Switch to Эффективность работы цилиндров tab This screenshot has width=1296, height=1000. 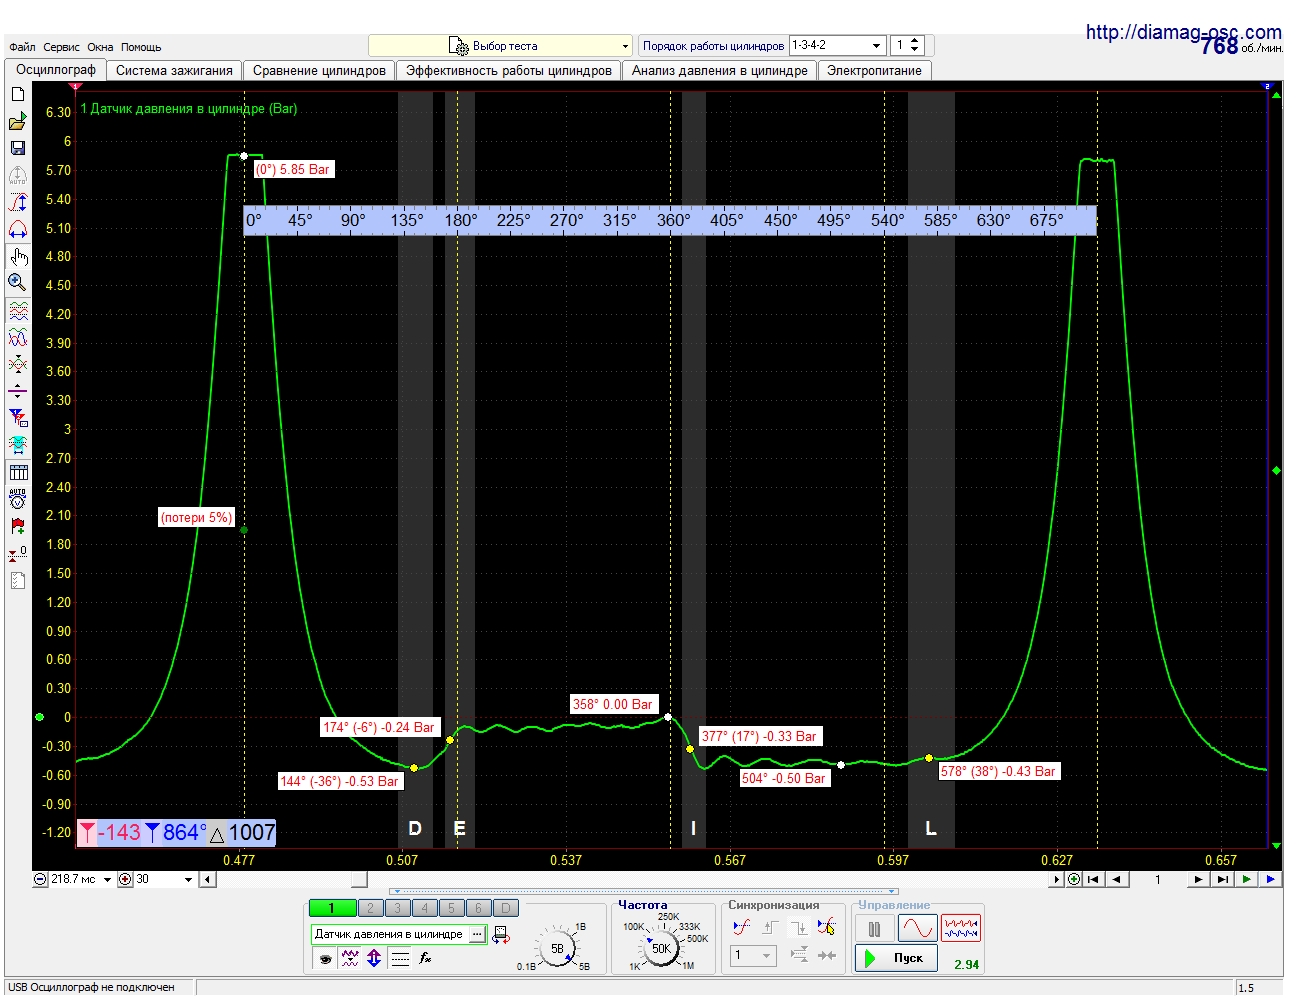(x=509, y=71)
